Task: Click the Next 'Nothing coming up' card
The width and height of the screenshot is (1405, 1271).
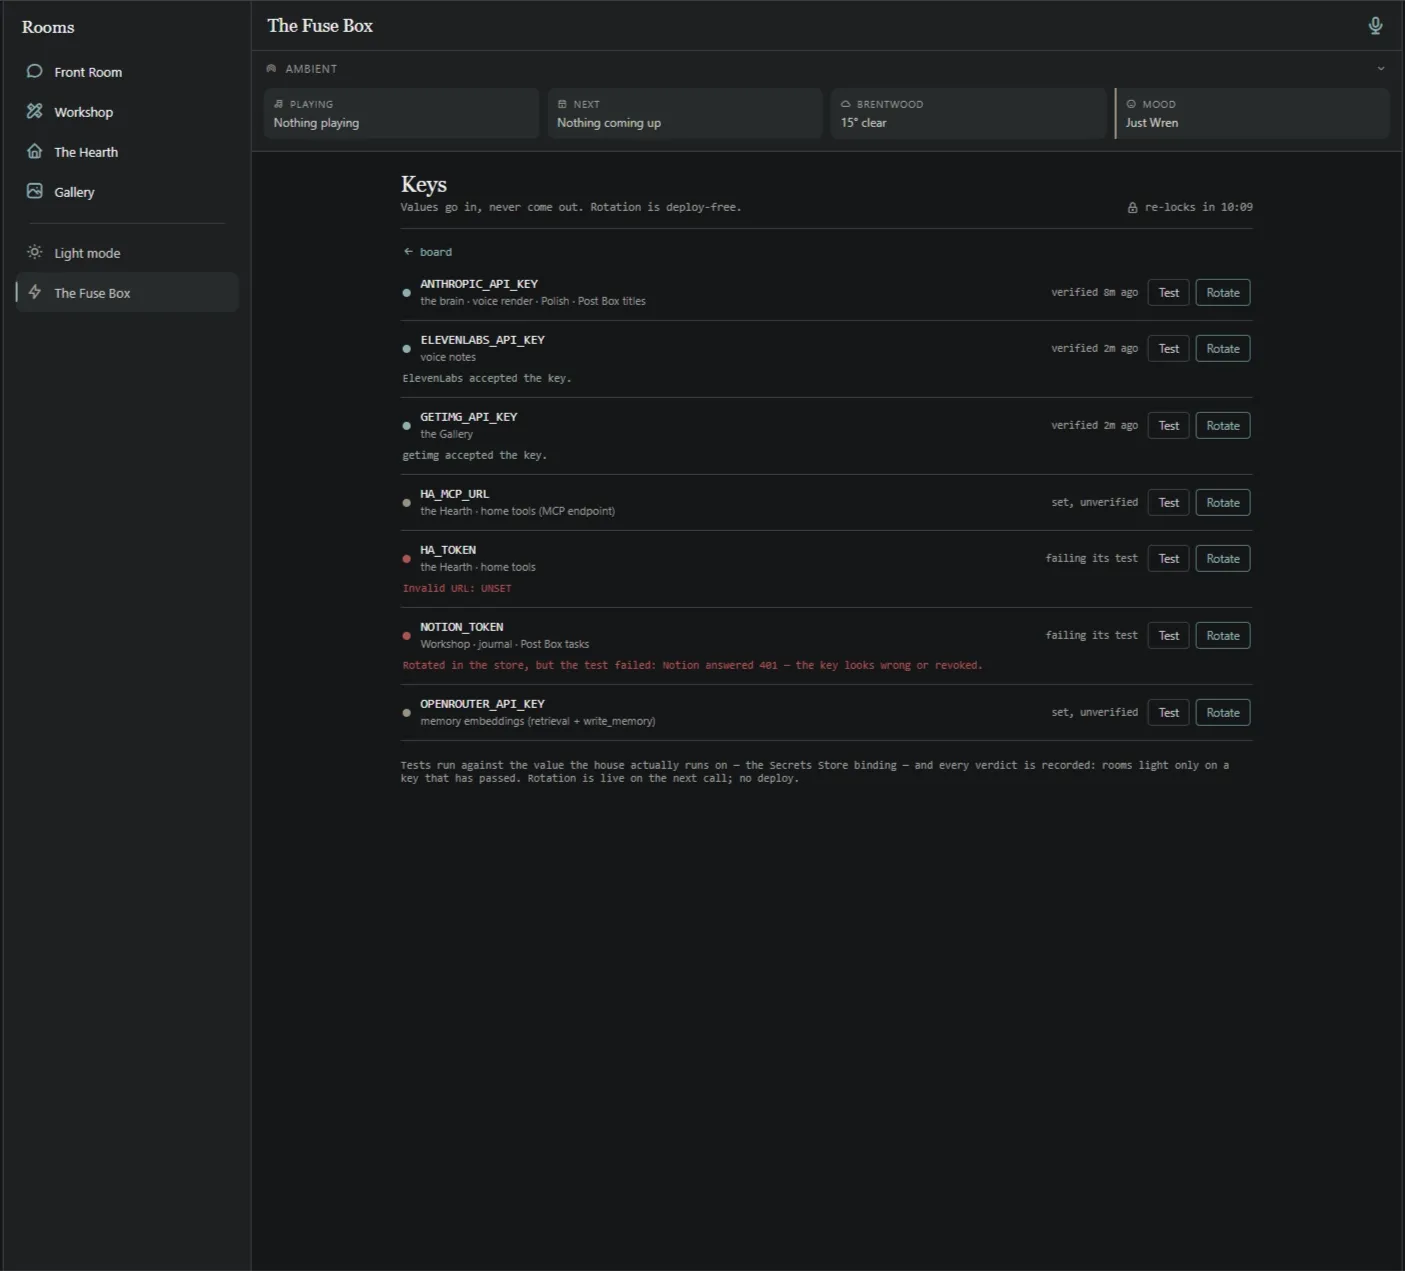Action: (x=684, y=113)
